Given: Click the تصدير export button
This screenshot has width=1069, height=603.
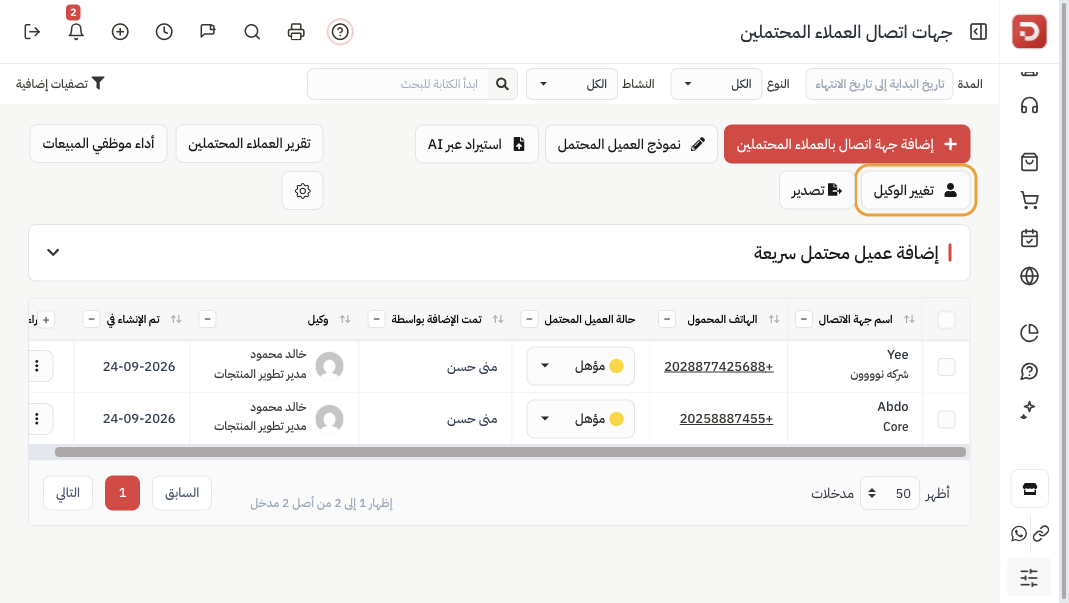Looking at the screenshot, I should point(817,190).
